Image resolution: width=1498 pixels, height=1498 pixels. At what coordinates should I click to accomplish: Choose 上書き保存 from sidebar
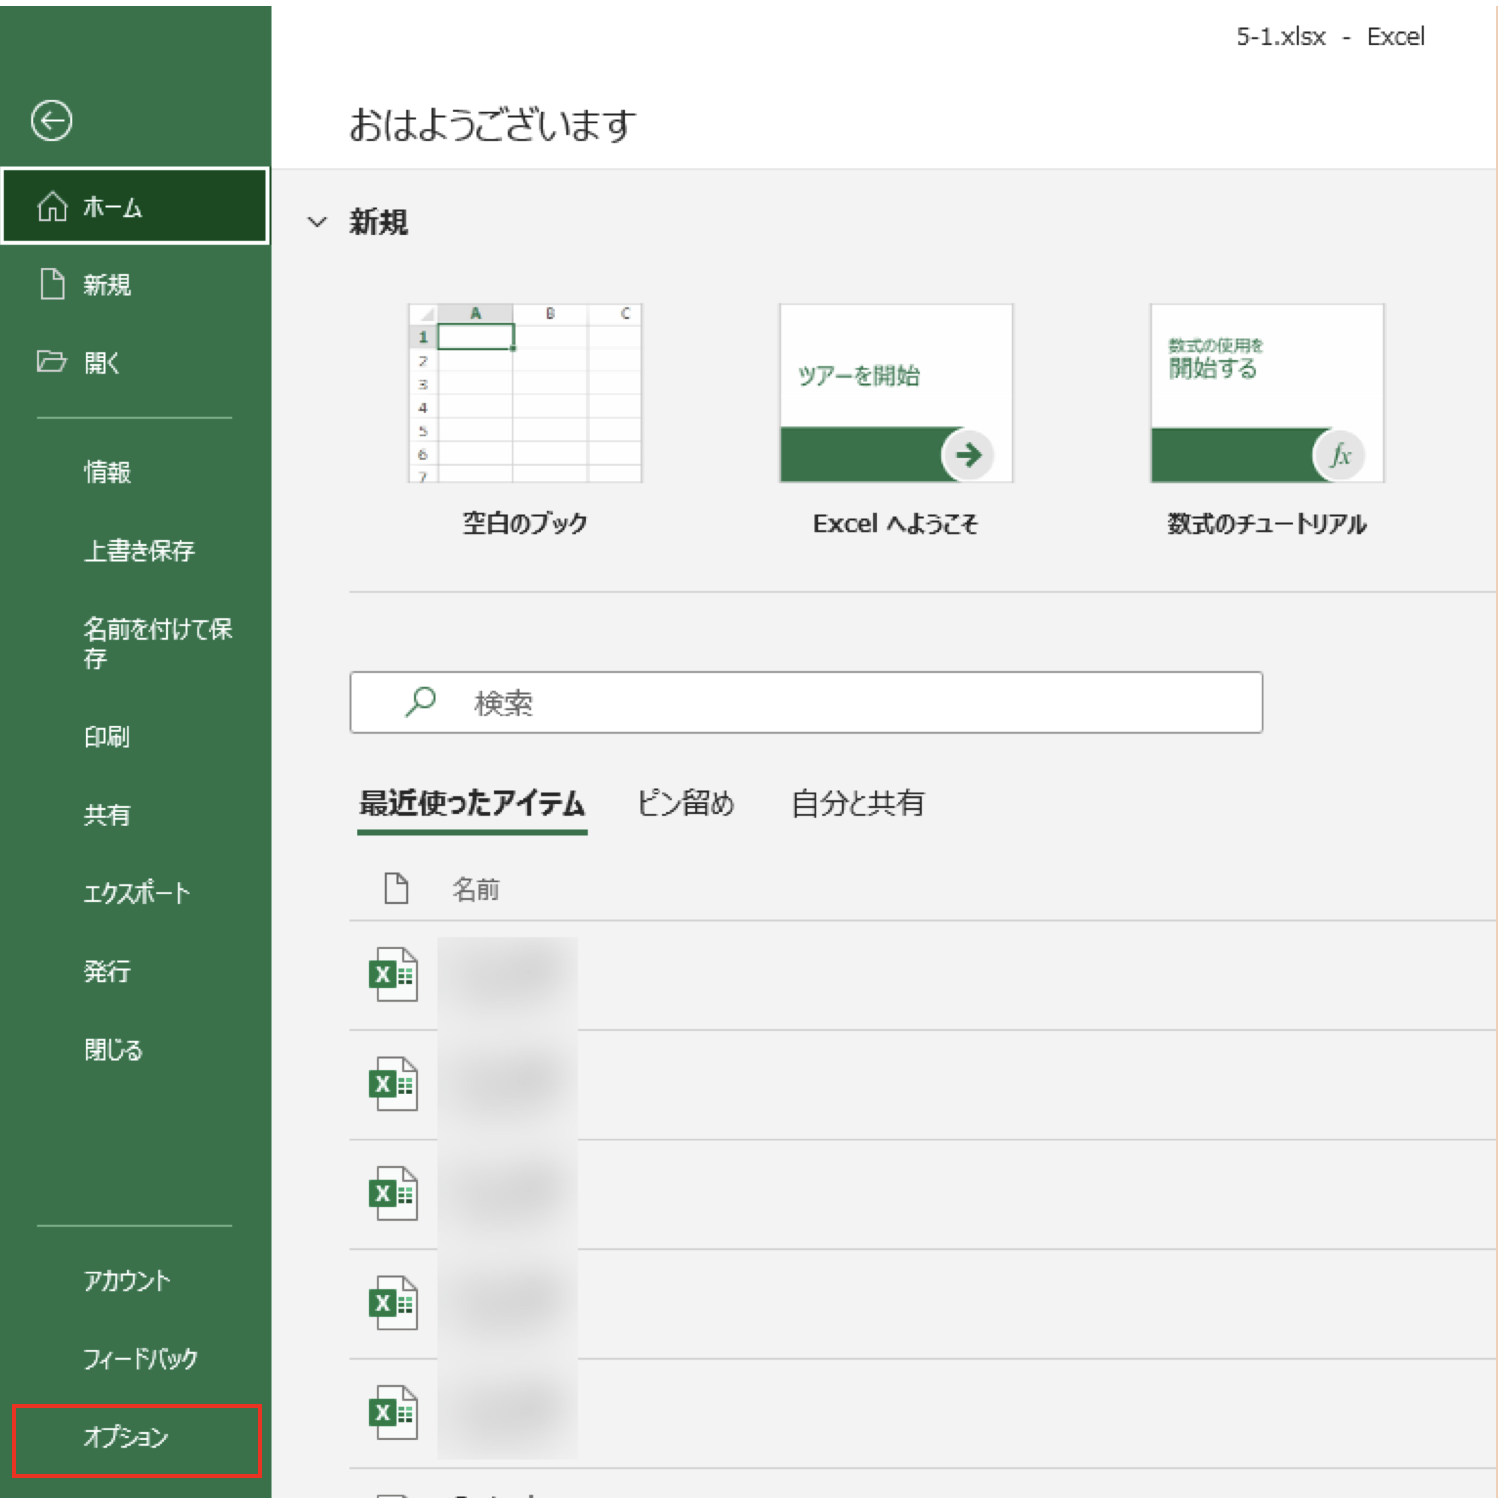[x=135, y=550]
